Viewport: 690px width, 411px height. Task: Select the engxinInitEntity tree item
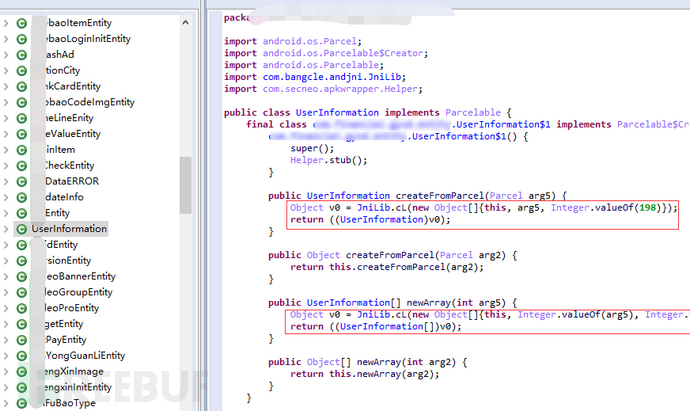pyautogui.click(x=78, y=387)
